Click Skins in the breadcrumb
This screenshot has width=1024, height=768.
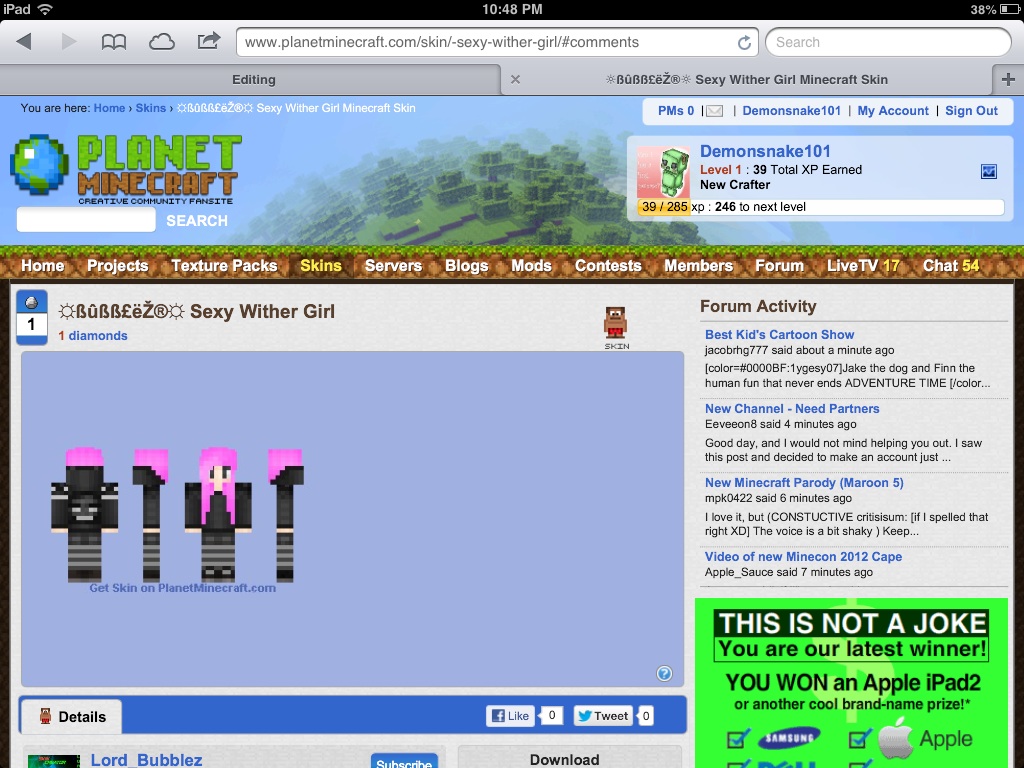point(150,108)
